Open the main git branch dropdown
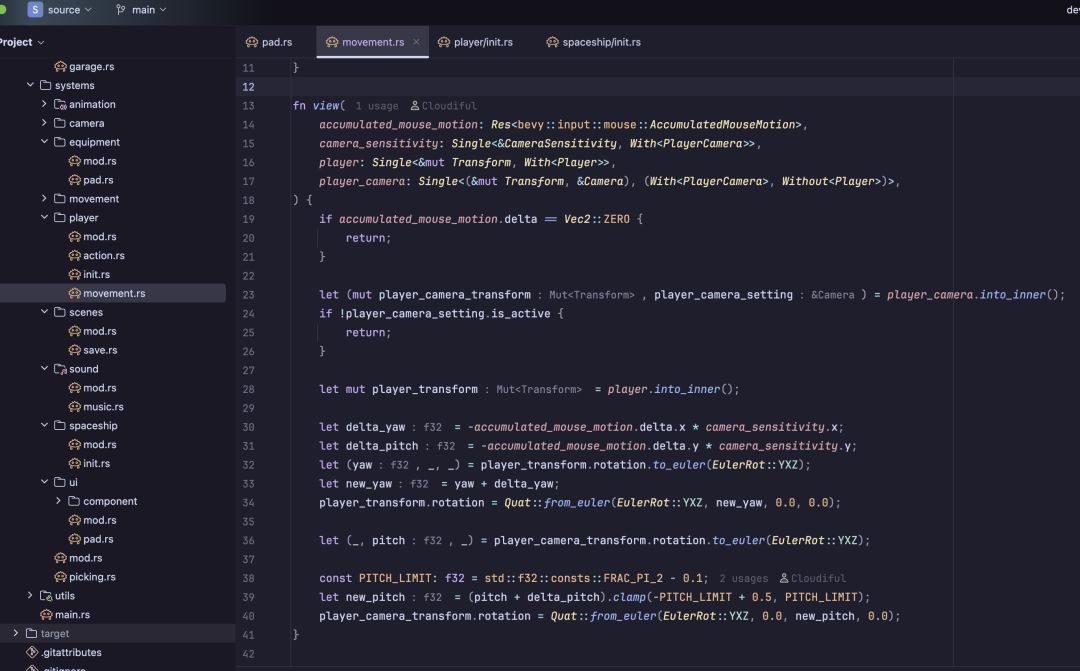This screenshot has width=1080, height=671. pyautogui.click(x=141, y=10)
